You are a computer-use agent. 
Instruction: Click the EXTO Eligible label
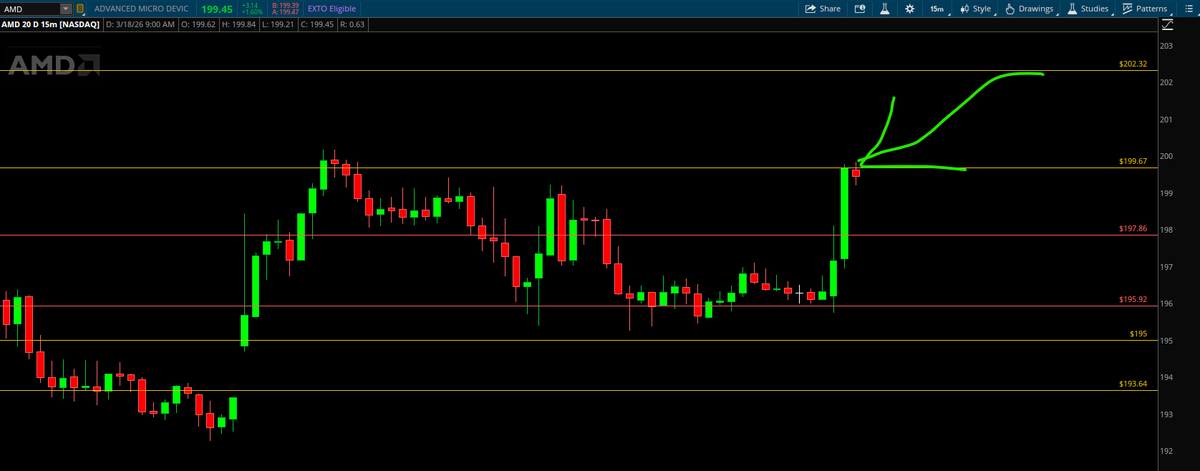(331, 8)
